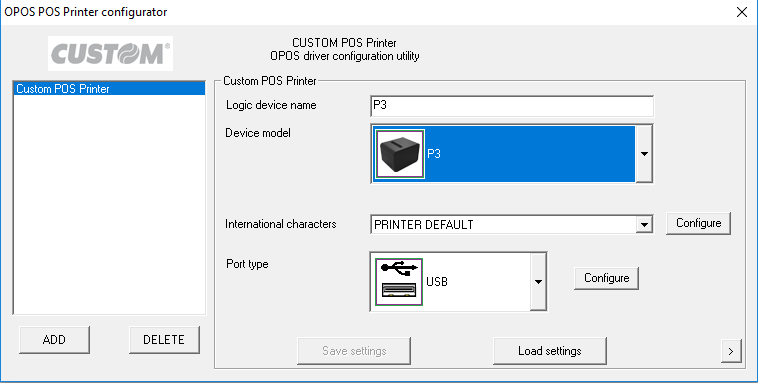The height and width of the screenshot is (383, 758).
Task: Click the USB label in Port type
Action: click(437, 282)
